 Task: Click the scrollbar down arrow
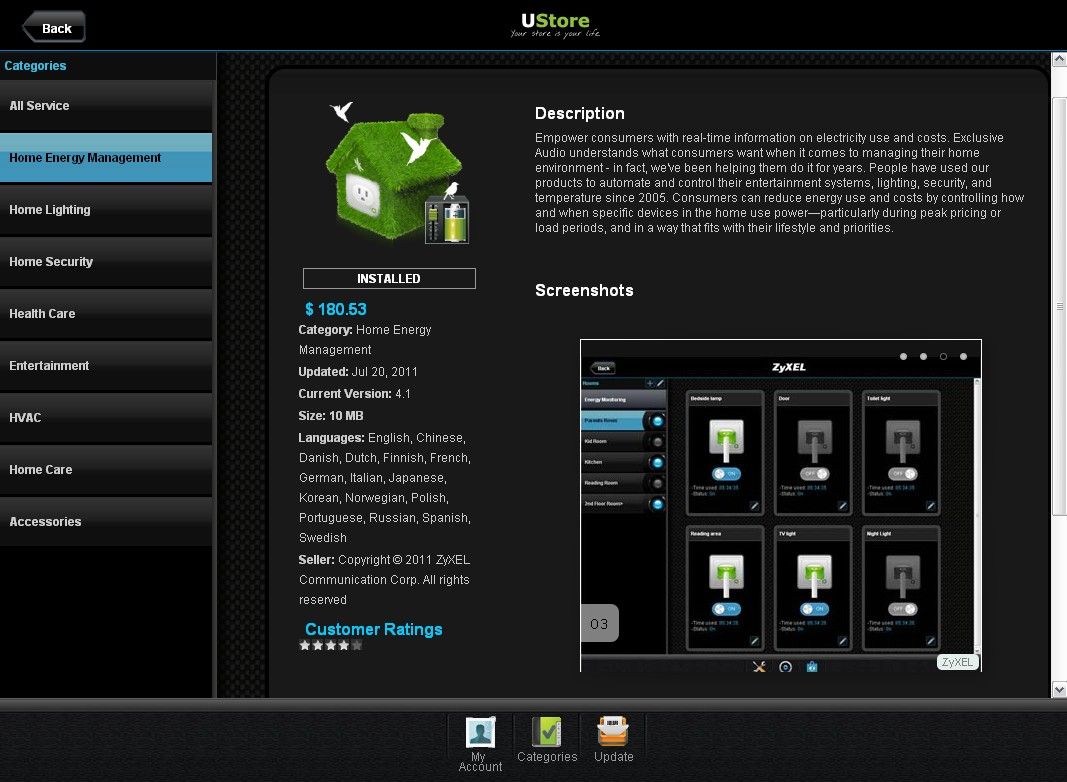click(x=1060, y=690)
